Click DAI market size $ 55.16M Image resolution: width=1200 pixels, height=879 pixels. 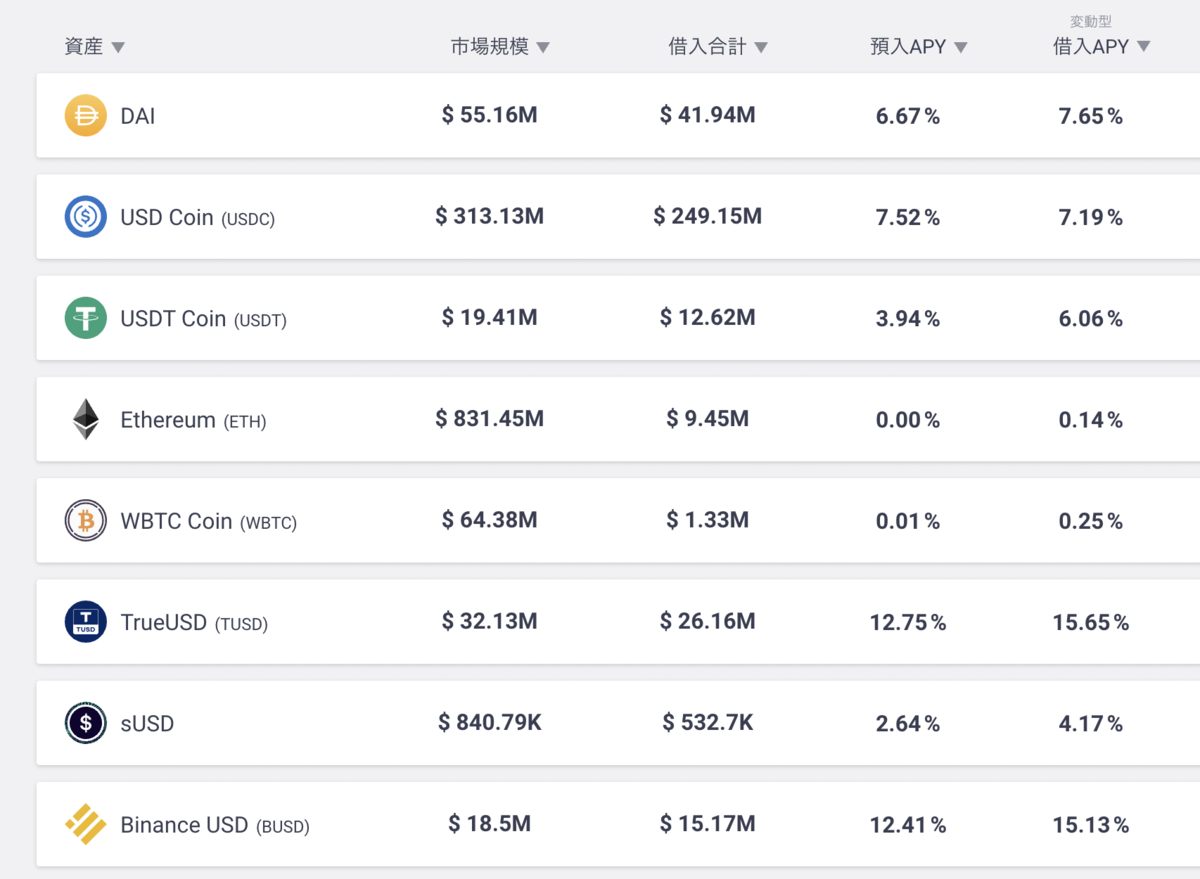490,115
